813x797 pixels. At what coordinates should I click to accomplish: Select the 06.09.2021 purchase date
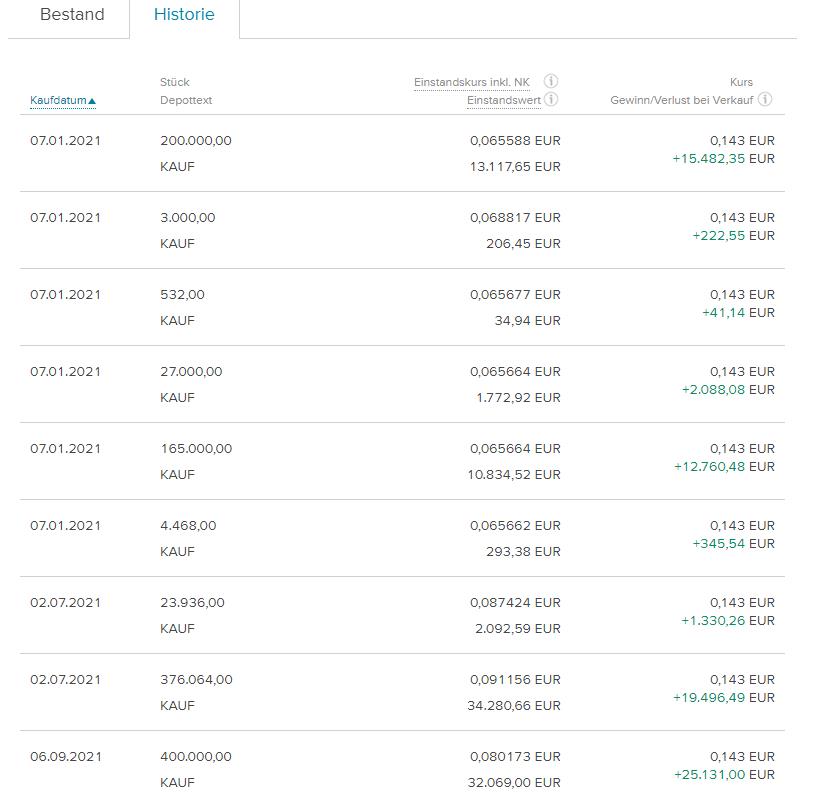coord(65,757)
